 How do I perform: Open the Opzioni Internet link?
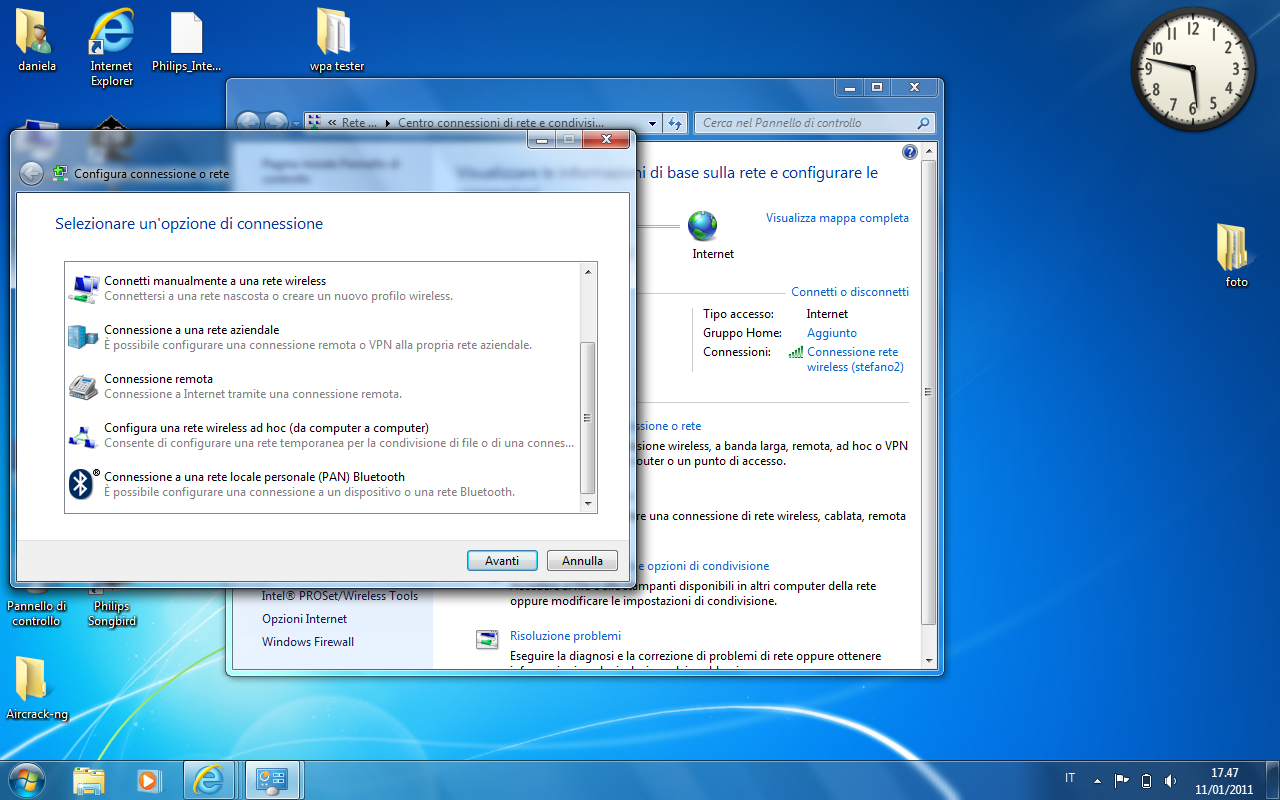click(x=305, y=619)
